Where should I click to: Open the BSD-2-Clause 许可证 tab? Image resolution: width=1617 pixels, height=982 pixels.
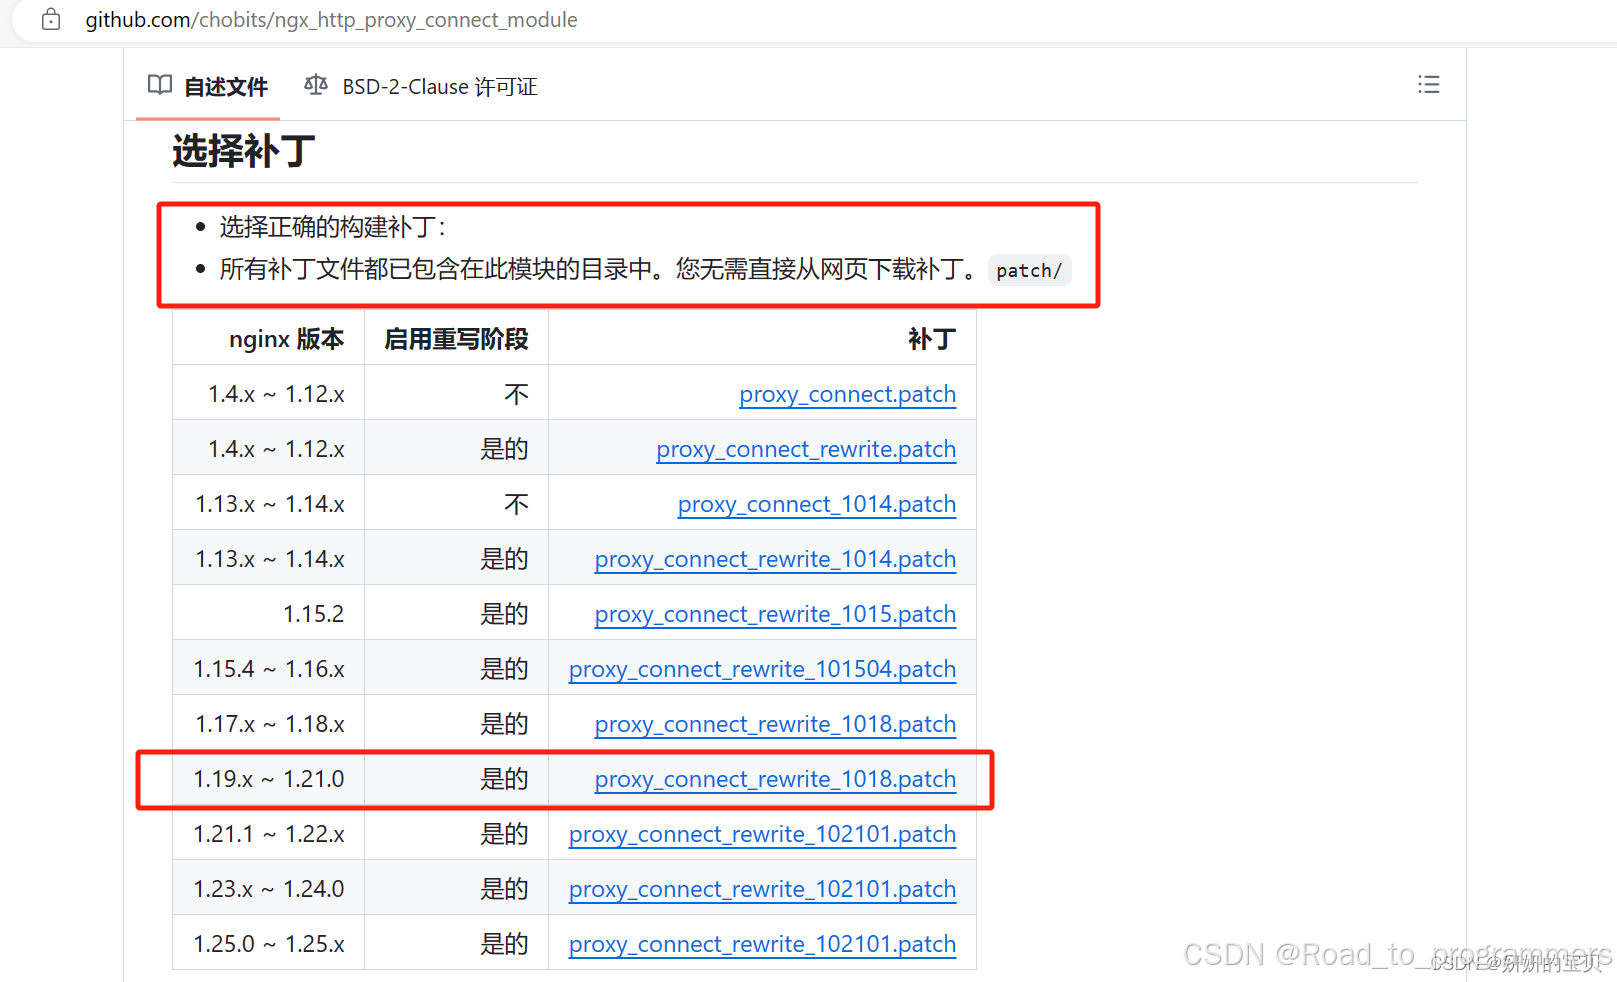(421, 86)
